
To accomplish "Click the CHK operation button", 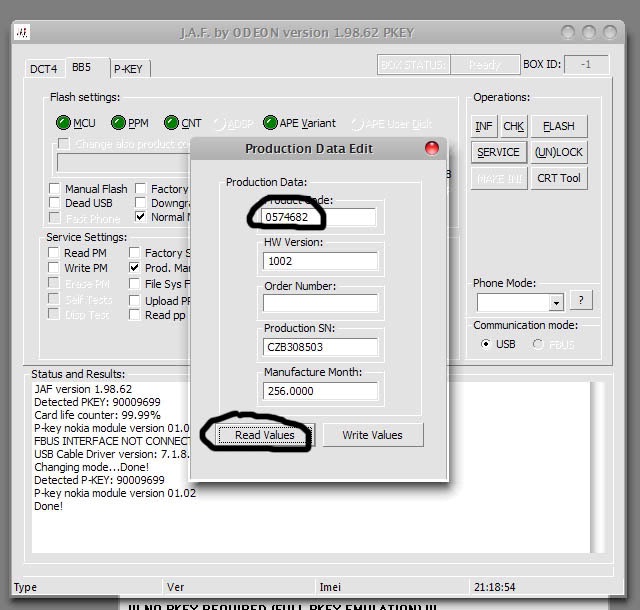I will pyautogui.click(x=513, y=126).
